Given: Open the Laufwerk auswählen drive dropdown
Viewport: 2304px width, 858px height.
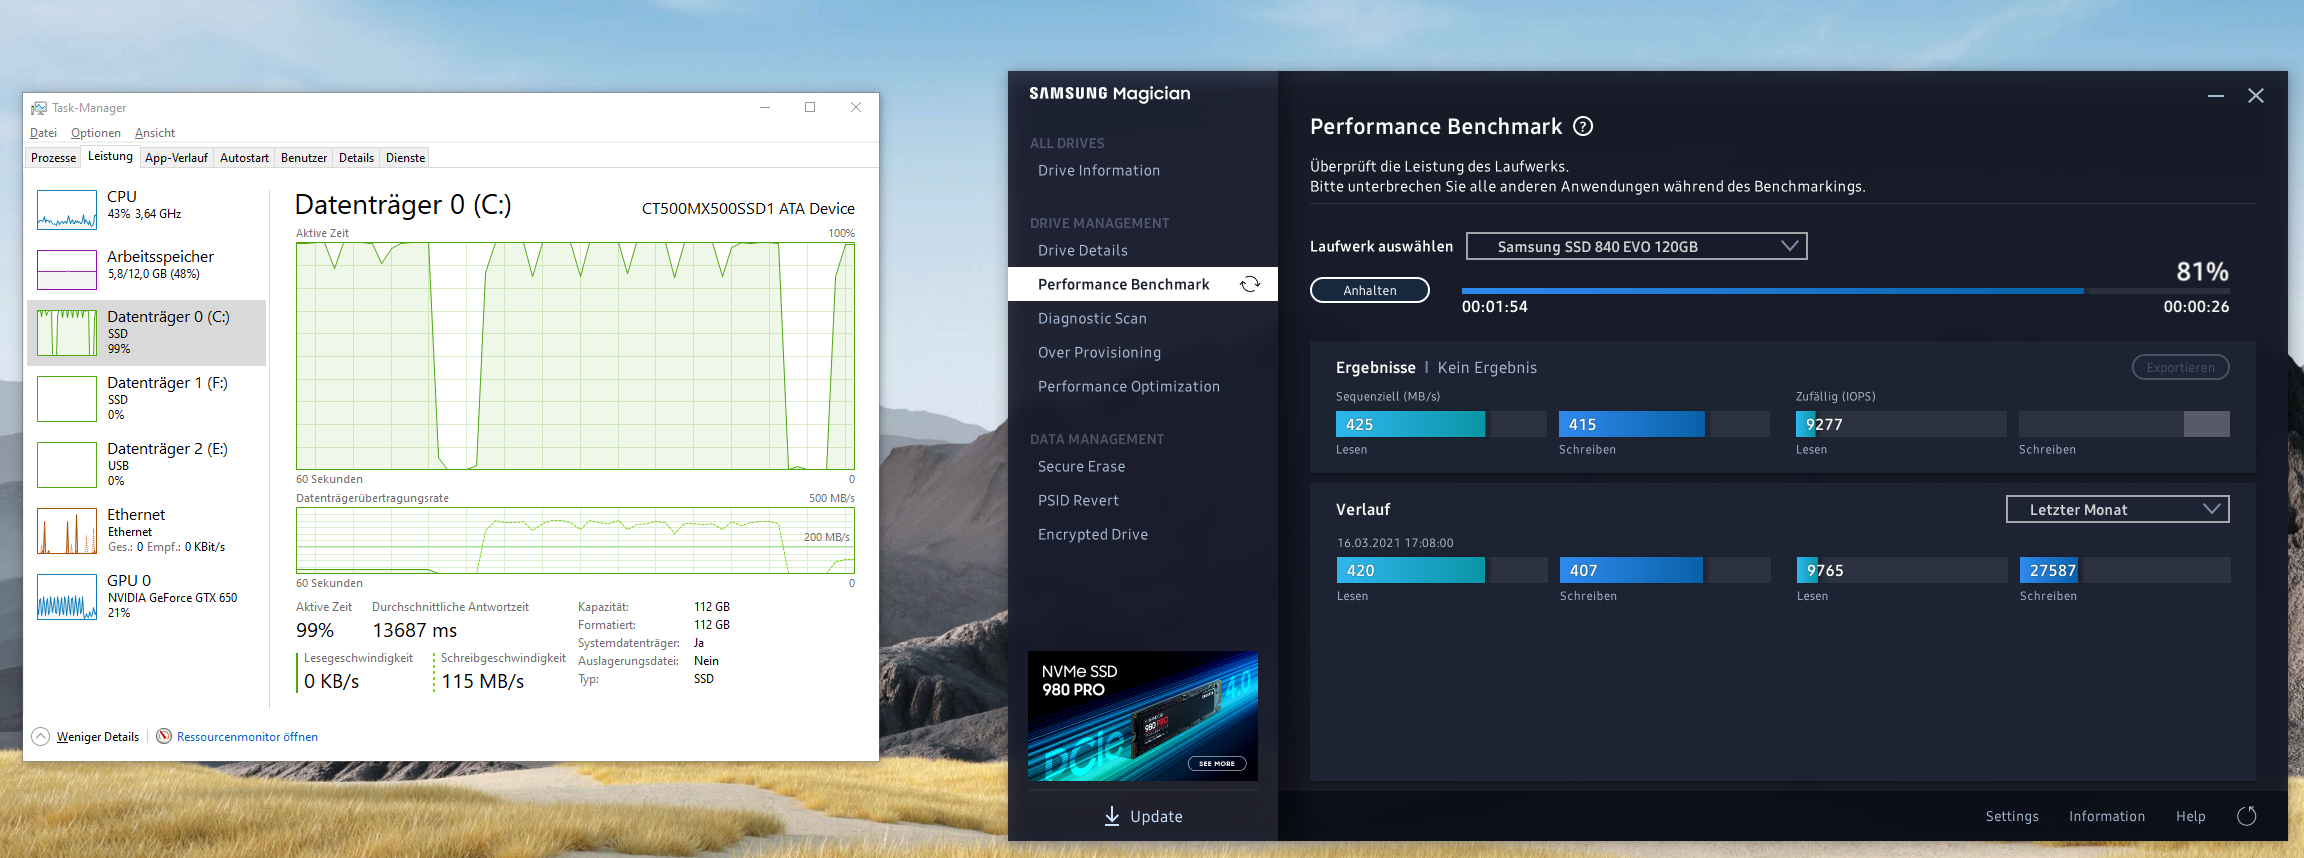Looking at the screenshot, I should pyautogui.click(x=1637, y=246).
